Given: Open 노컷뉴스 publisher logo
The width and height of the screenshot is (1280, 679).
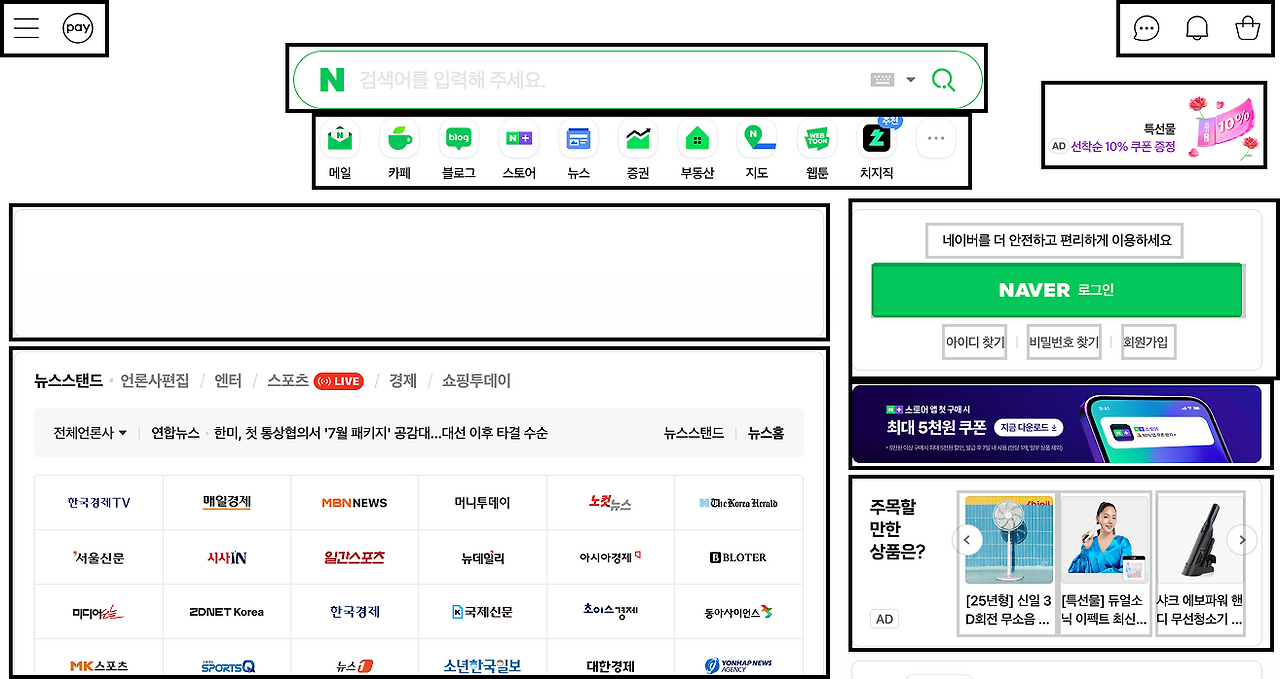Looking at the screenshot, I should coord(611,502).
